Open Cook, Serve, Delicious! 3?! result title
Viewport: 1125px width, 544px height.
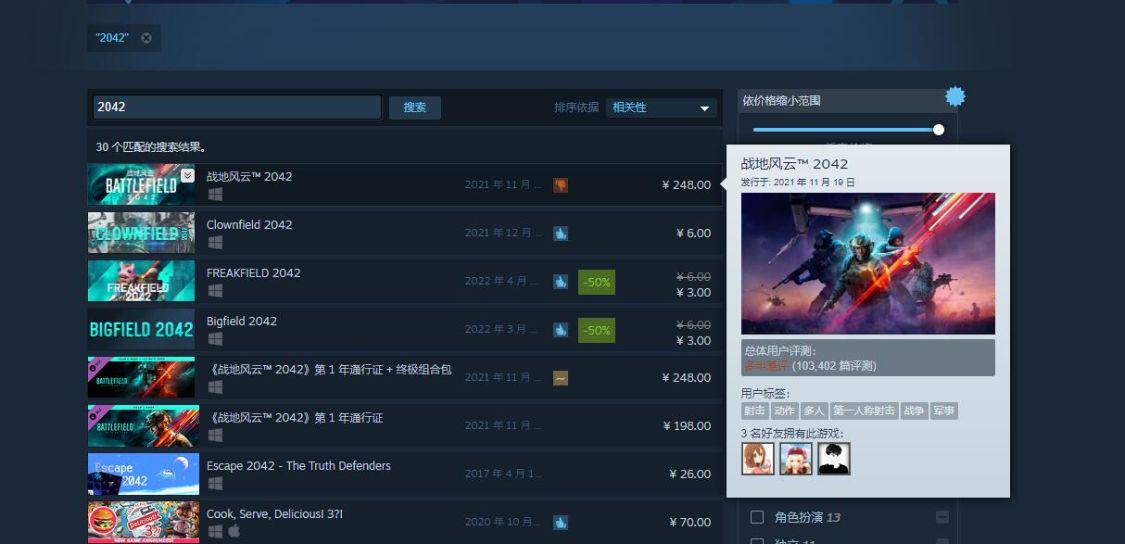275,514
